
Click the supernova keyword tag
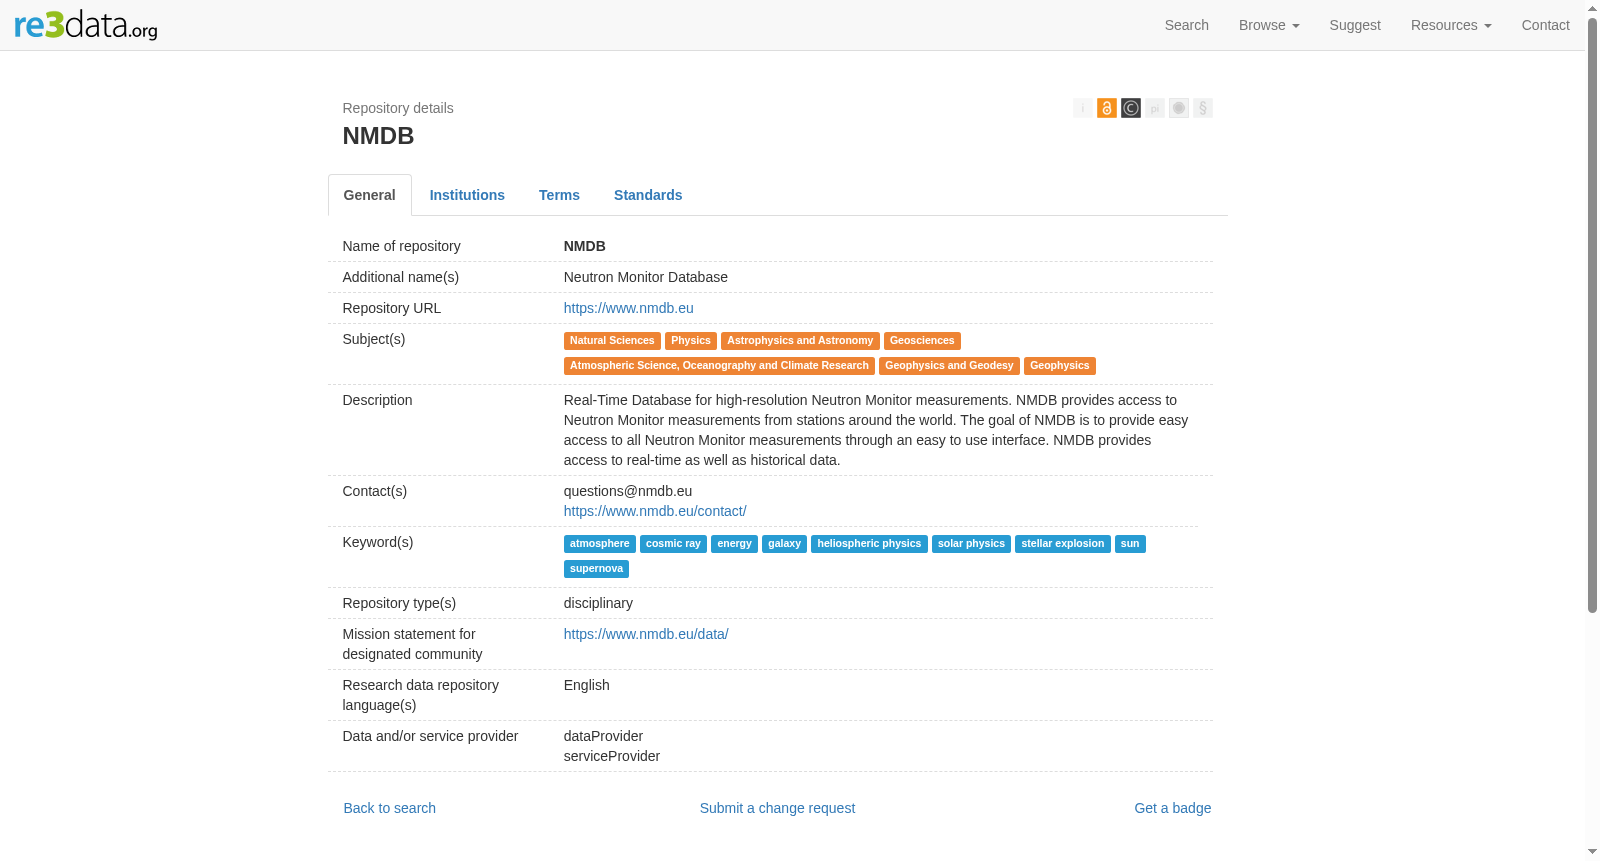(x=596, y=569)
